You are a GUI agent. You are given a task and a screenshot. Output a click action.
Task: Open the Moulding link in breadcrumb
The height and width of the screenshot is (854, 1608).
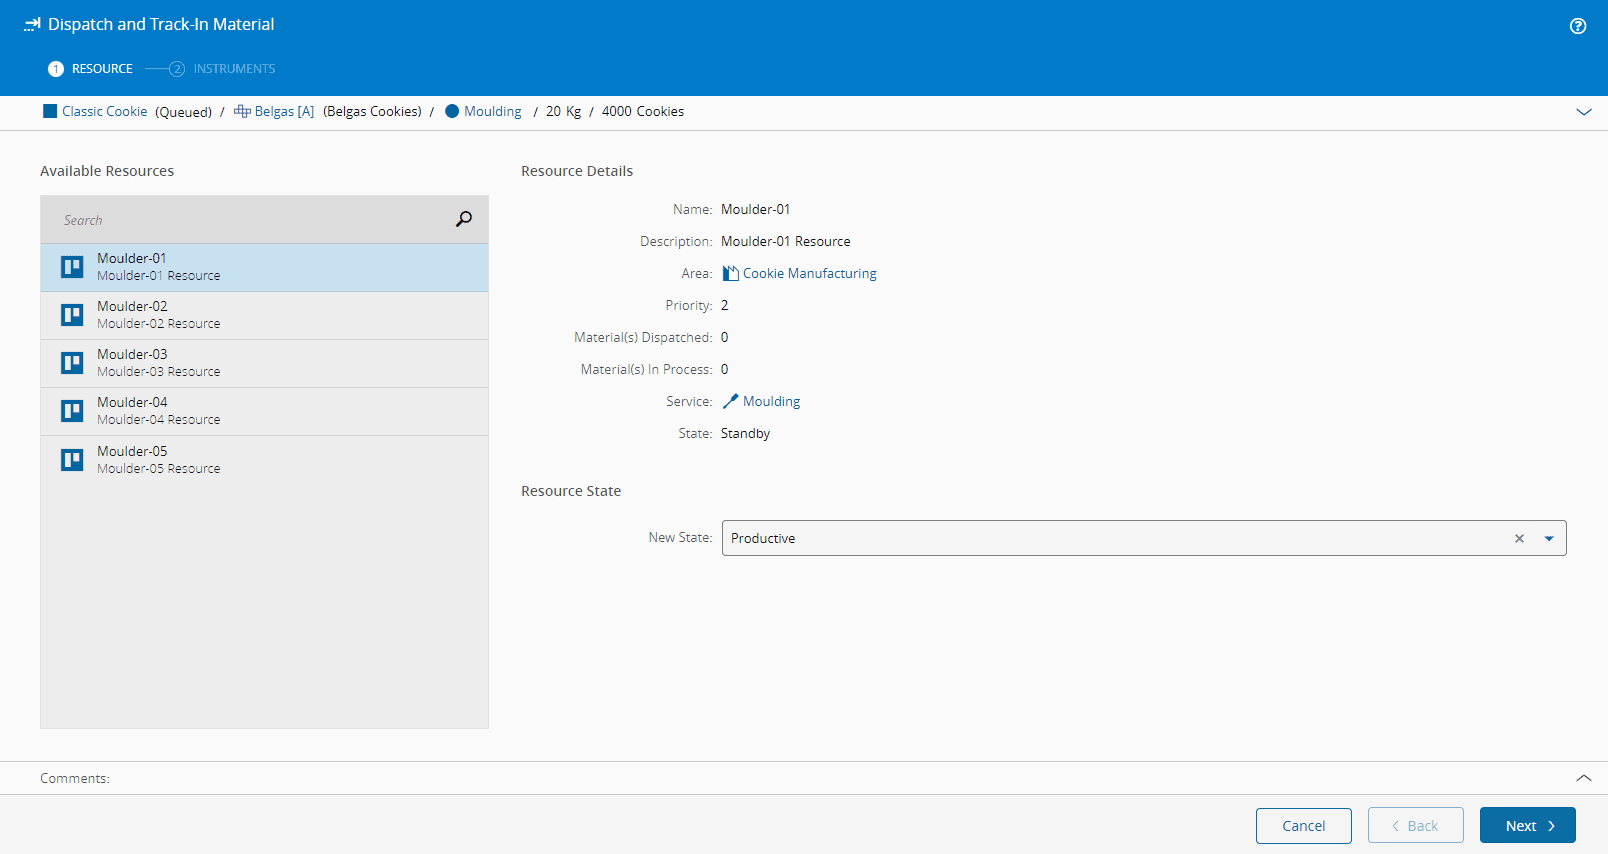(492, 111)
